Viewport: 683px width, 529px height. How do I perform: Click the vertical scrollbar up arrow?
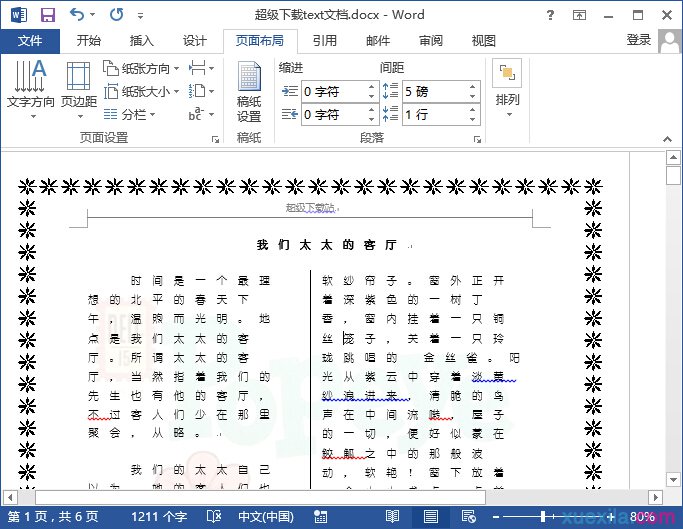[x=673, y=157]
